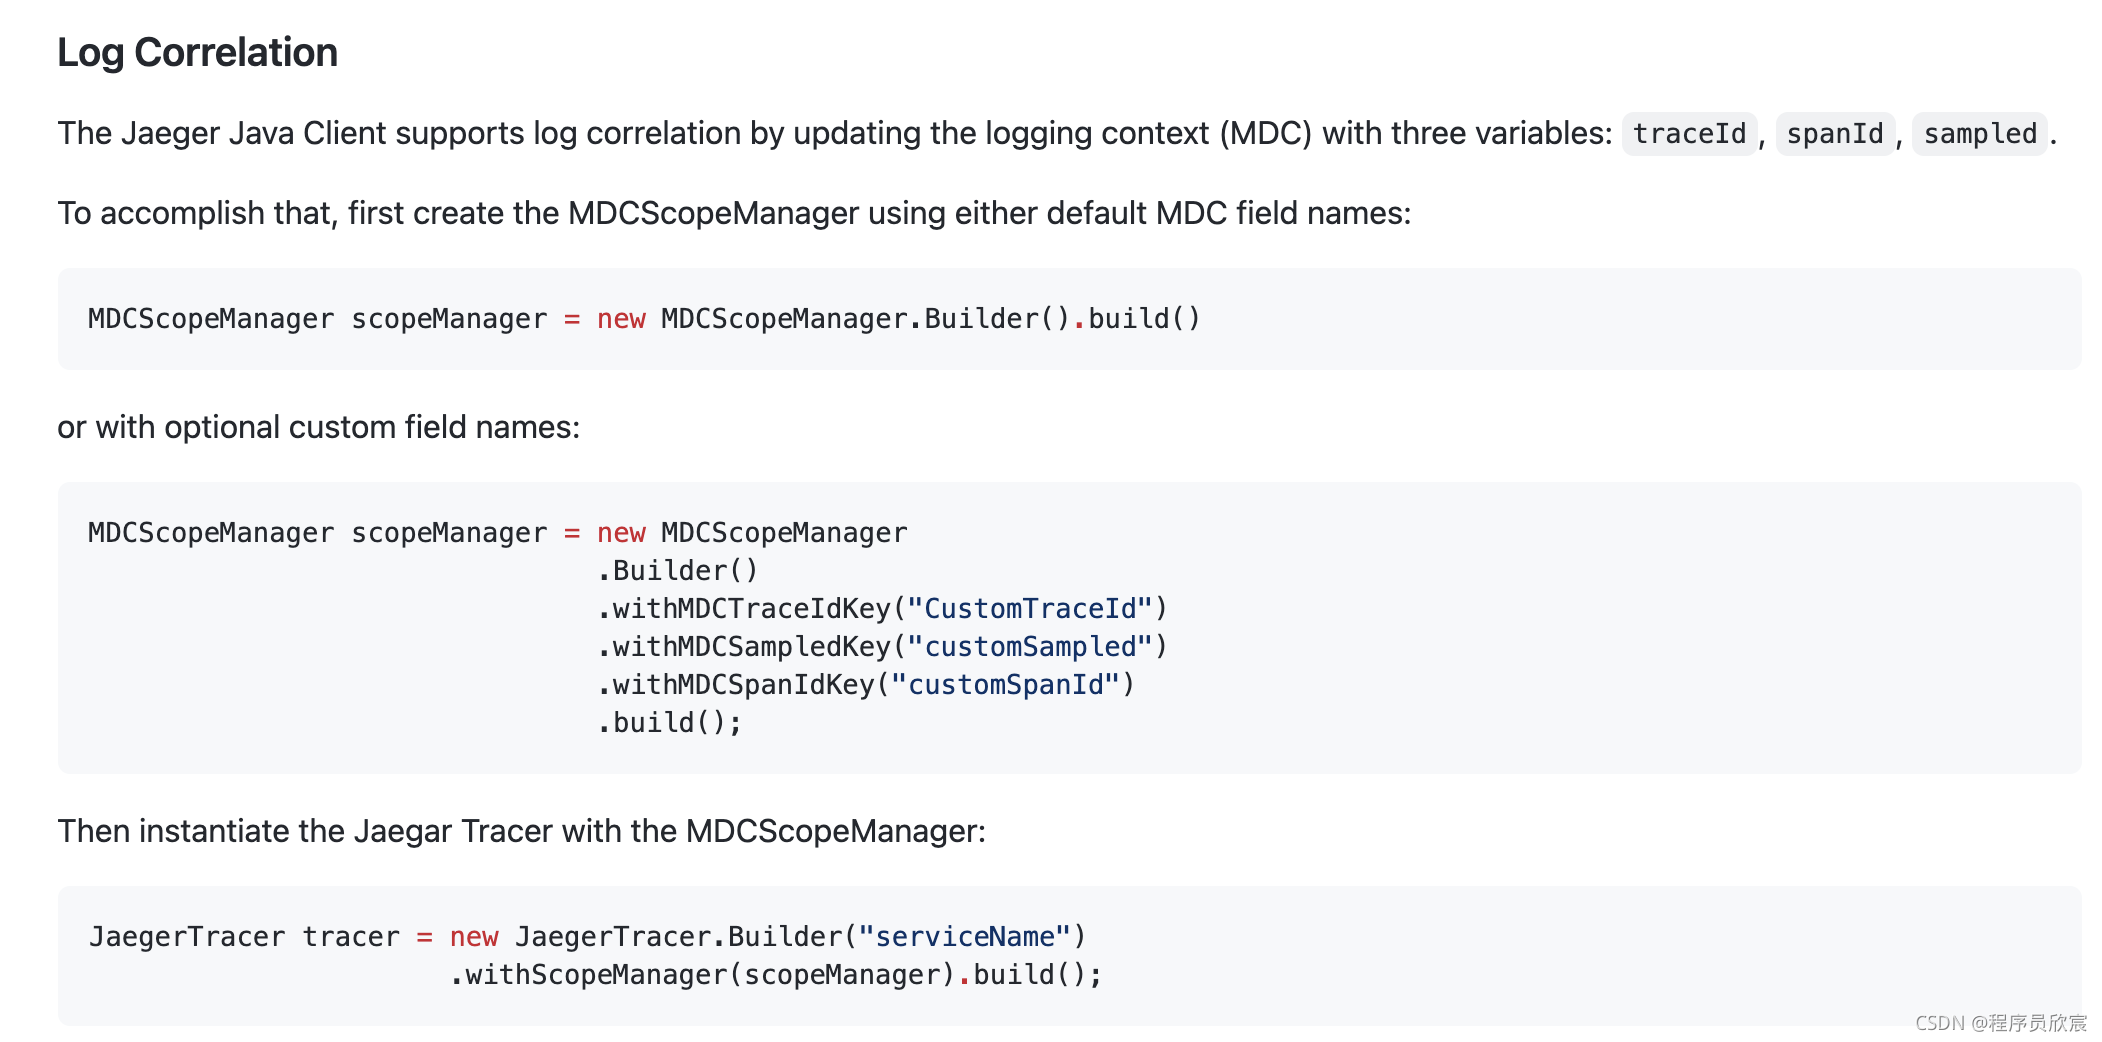Click the "Log Correlation" heading
This screenshot has height=1042, width=2102.
coord(197,52)
